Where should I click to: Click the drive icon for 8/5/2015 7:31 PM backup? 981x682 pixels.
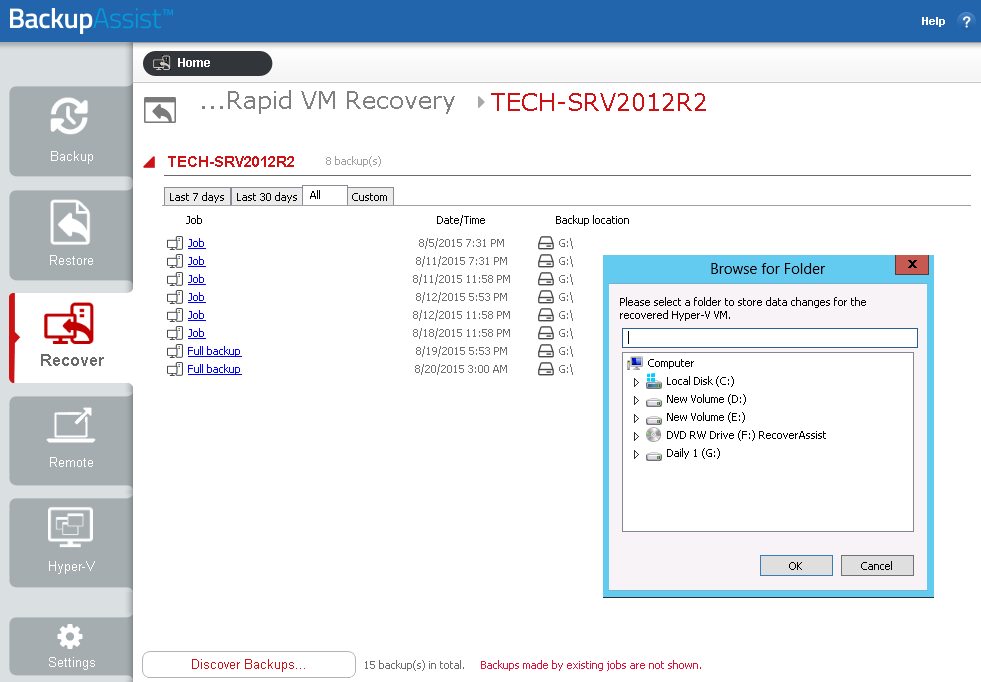[x=546, y=243]
